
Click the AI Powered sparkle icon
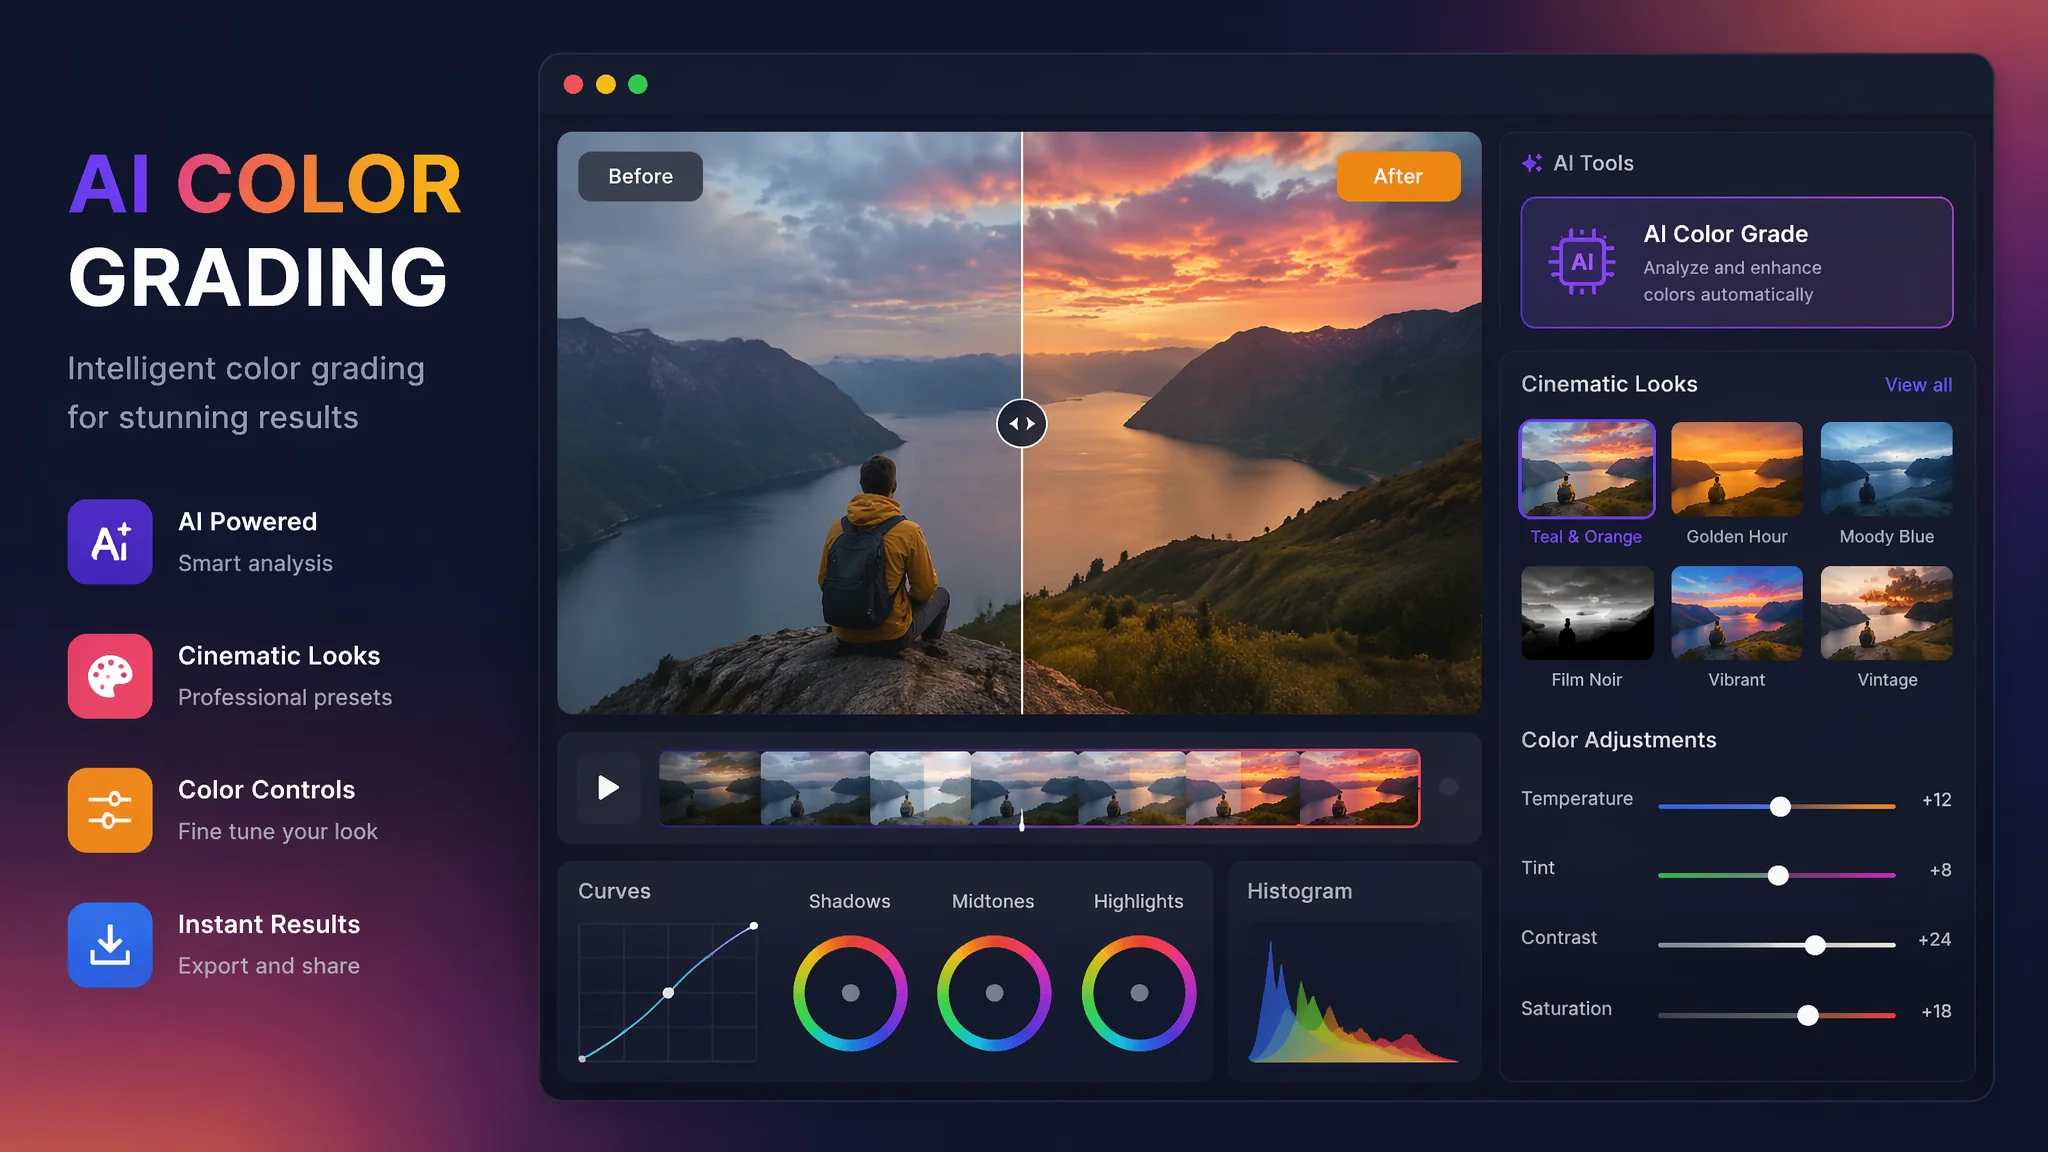(x=110, y=542)
